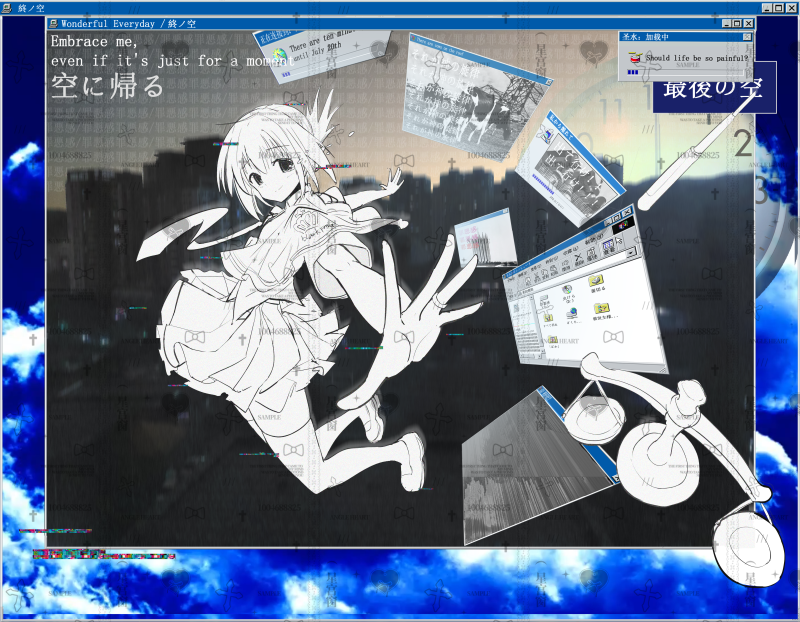Screen dimensions: 800x622
Task: Click the drum icon in the loading dialog
Action: click(635, 58)
